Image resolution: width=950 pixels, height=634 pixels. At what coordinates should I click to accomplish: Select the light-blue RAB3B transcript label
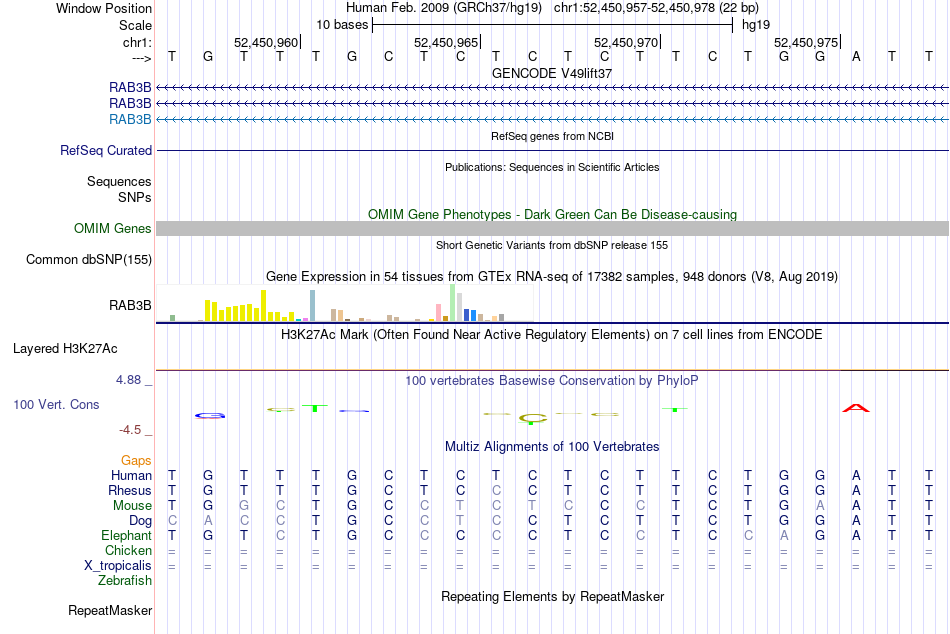tap(130, 119)
